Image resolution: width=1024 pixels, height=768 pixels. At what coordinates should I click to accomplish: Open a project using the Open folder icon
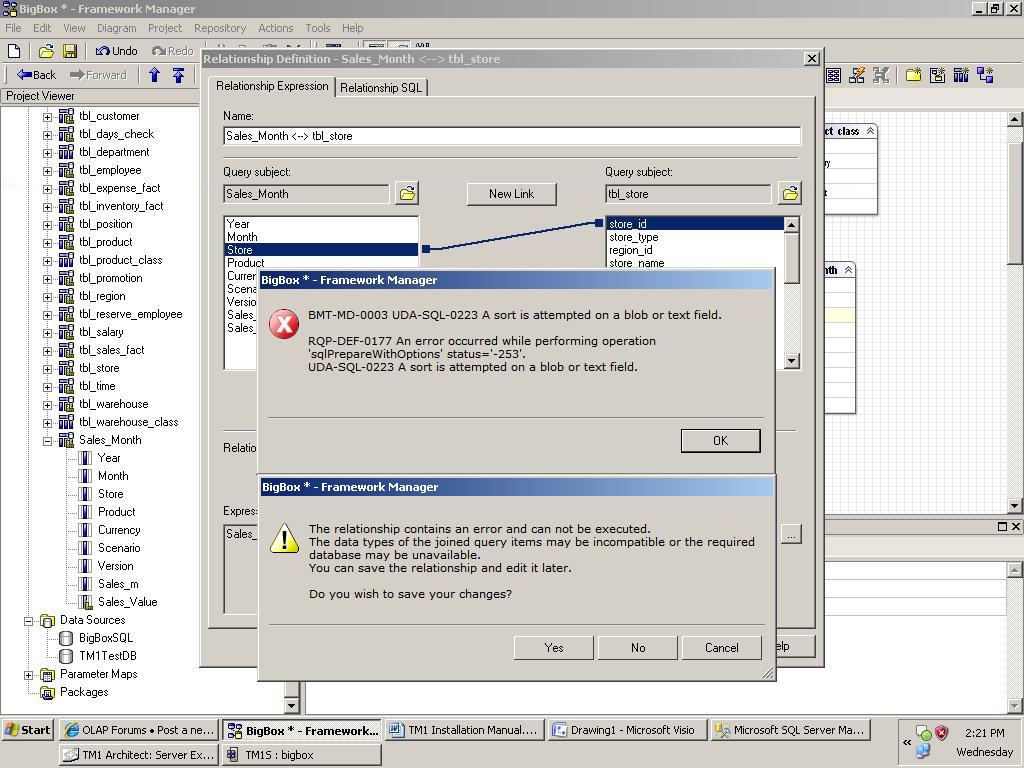(45, 52)
